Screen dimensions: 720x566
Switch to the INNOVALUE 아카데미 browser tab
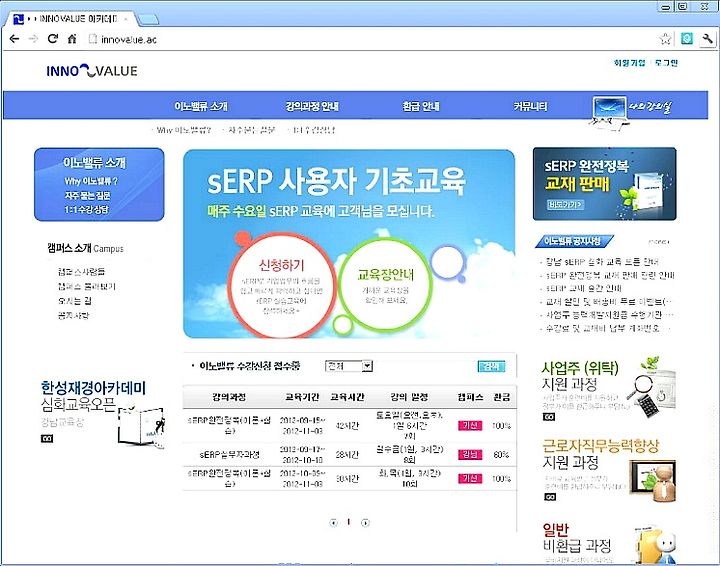73,19
